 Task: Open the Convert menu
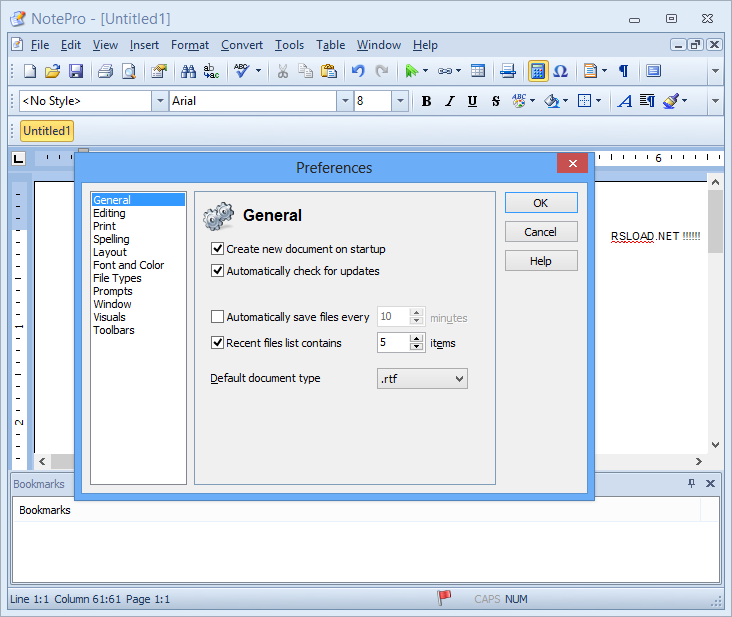242,45
